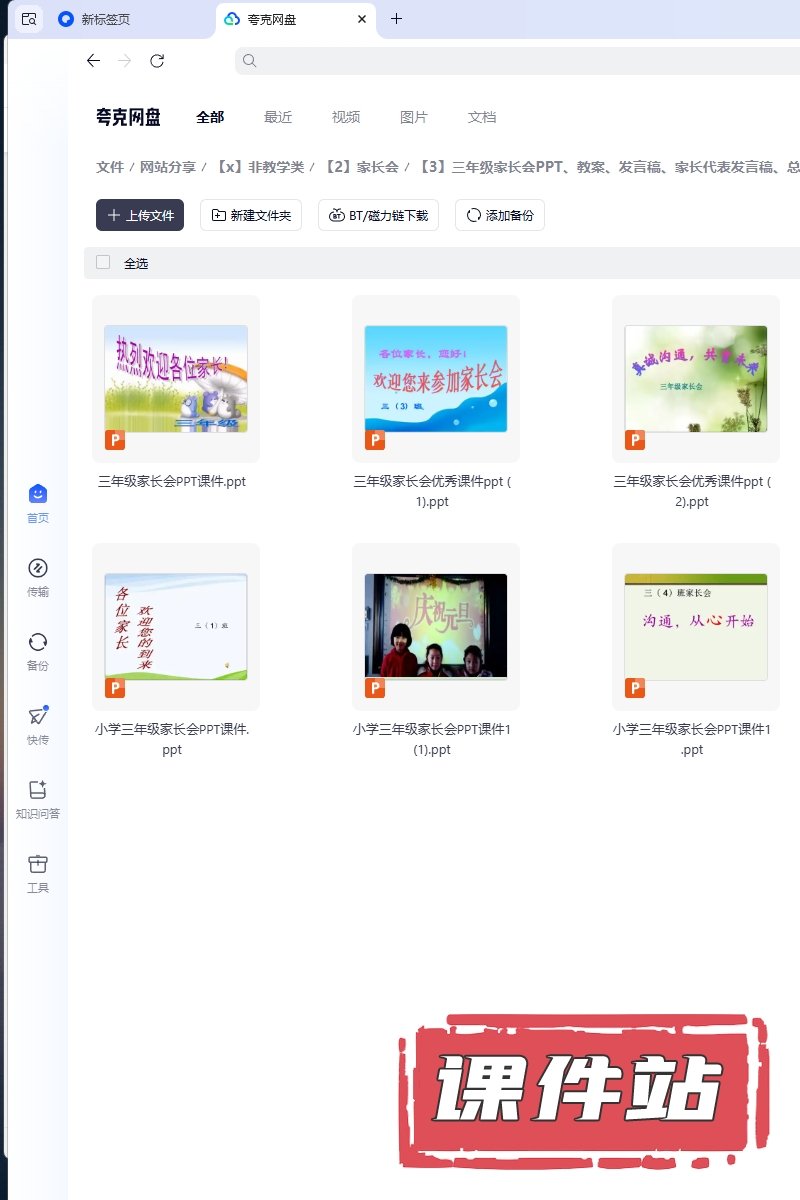Open the 快传 quick transfer icon

pyautogui.click(x=38, y=717)
